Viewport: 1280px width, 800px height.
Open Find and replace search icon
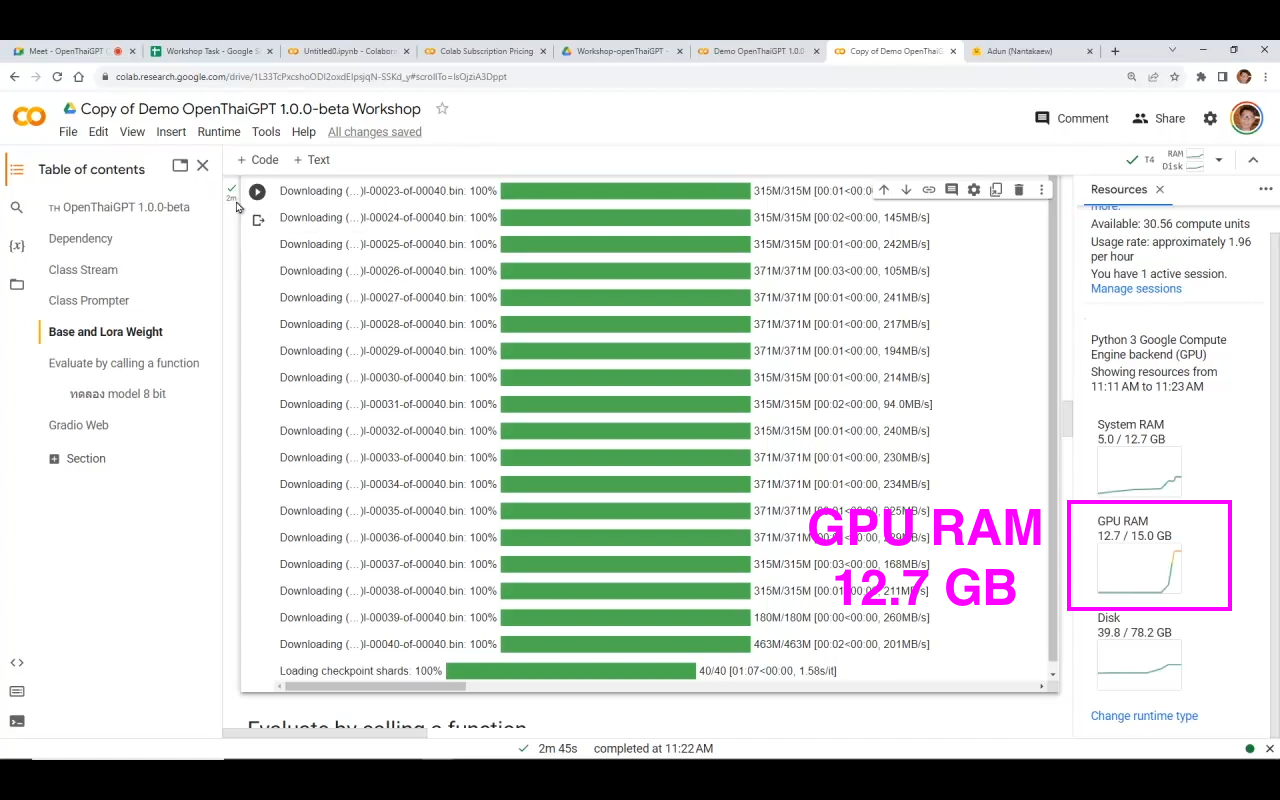pos(16,208)
